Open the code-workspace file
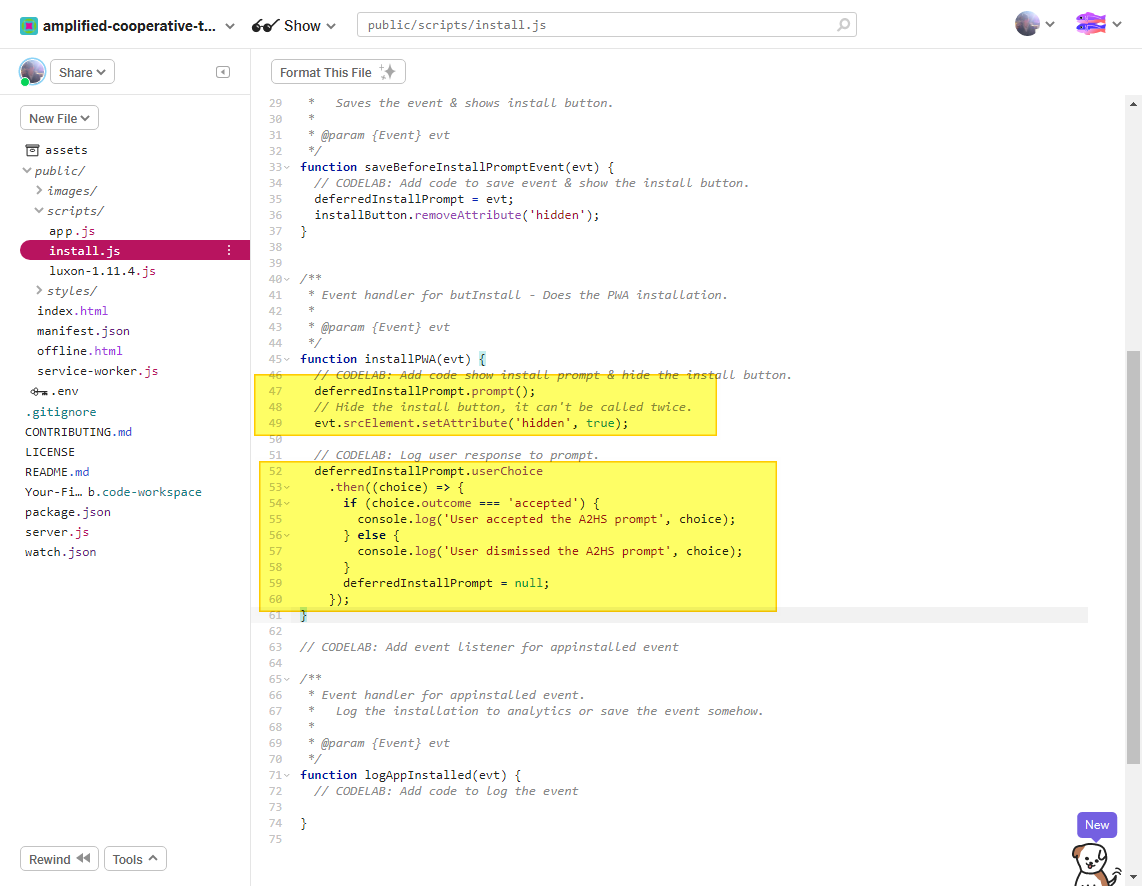The image size is (1142, 886). [x=113, y=492]
